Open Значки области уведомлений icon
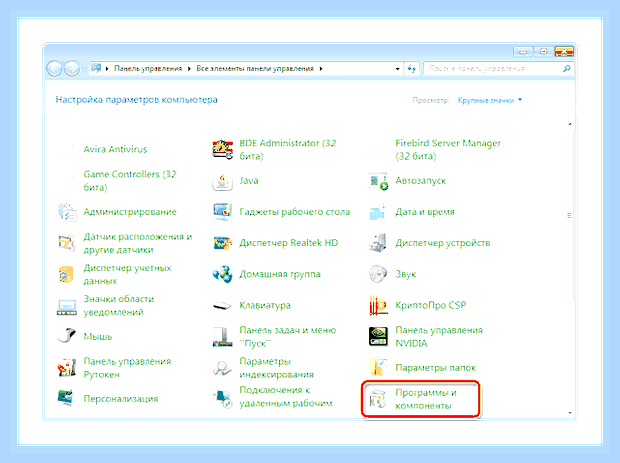Image resolution: width=620 pixels, height=463 pixels. [x=66, y=306]
